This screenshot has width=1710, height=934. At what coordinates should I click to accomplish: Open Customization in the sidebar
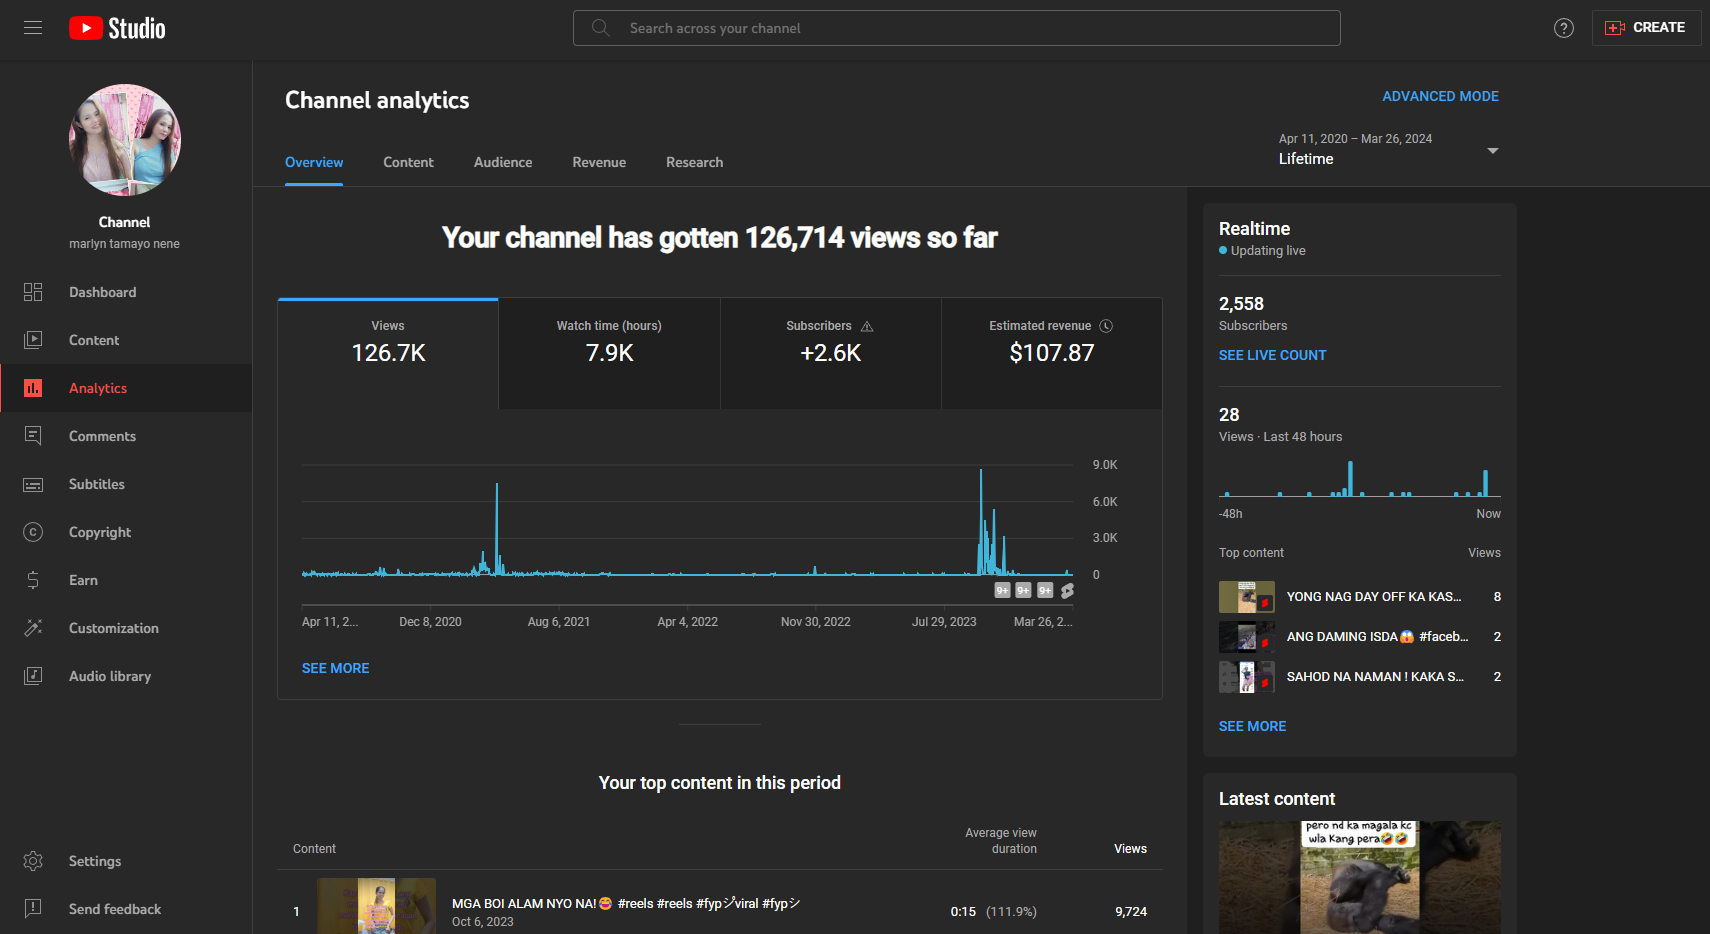[126, 628]
